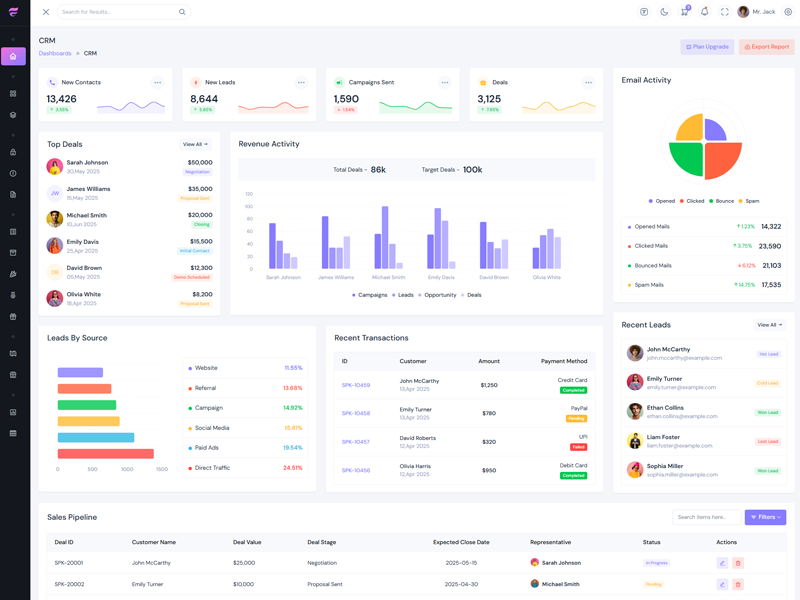Open the Mr. Jack profile menu

757,12
